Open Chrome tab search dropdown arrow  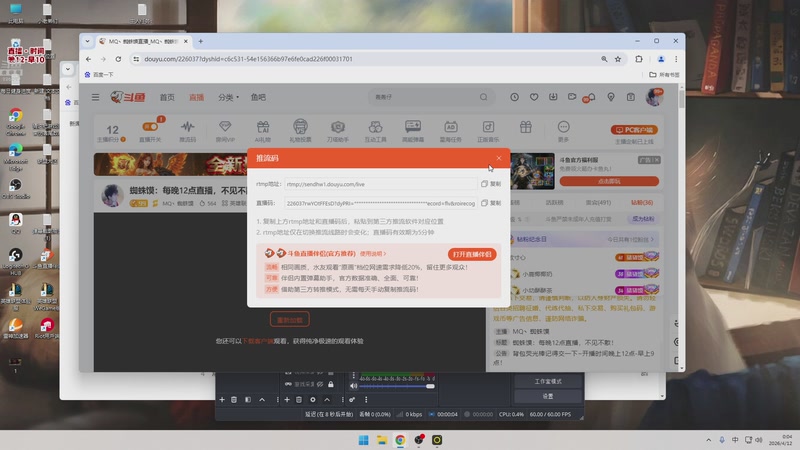(x=87, y=41)
